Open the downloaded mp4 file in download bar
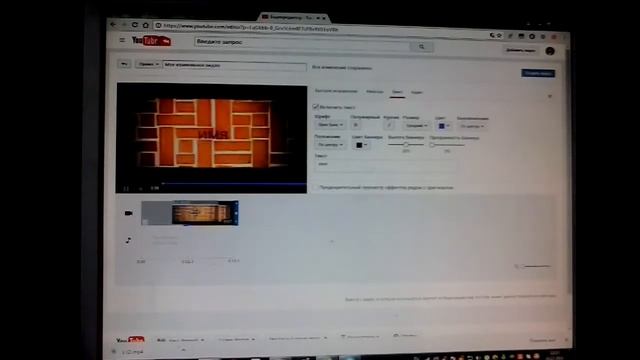640x360 pixels. (x=133, y=352)
